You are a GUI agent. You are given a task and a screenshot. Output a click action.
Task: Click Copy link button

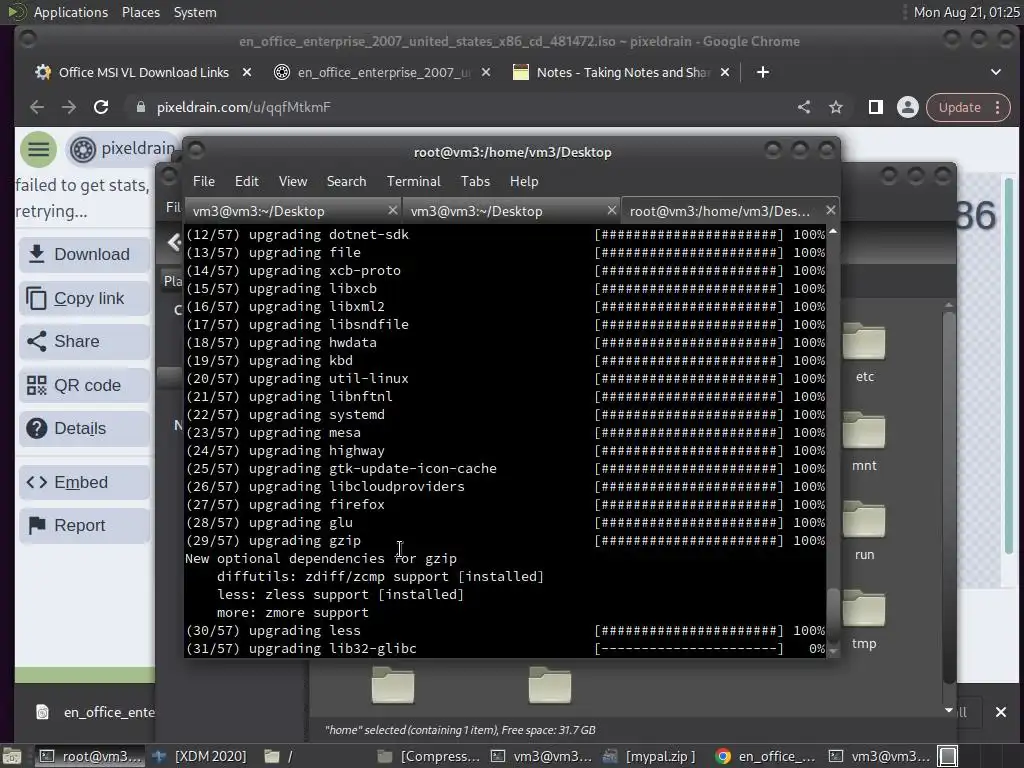pos(84,298)
